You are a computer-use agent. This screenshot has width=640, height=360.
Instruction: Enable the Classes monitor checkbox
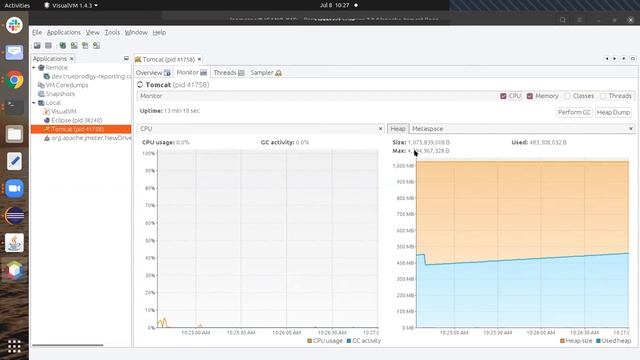coord(567,96)
